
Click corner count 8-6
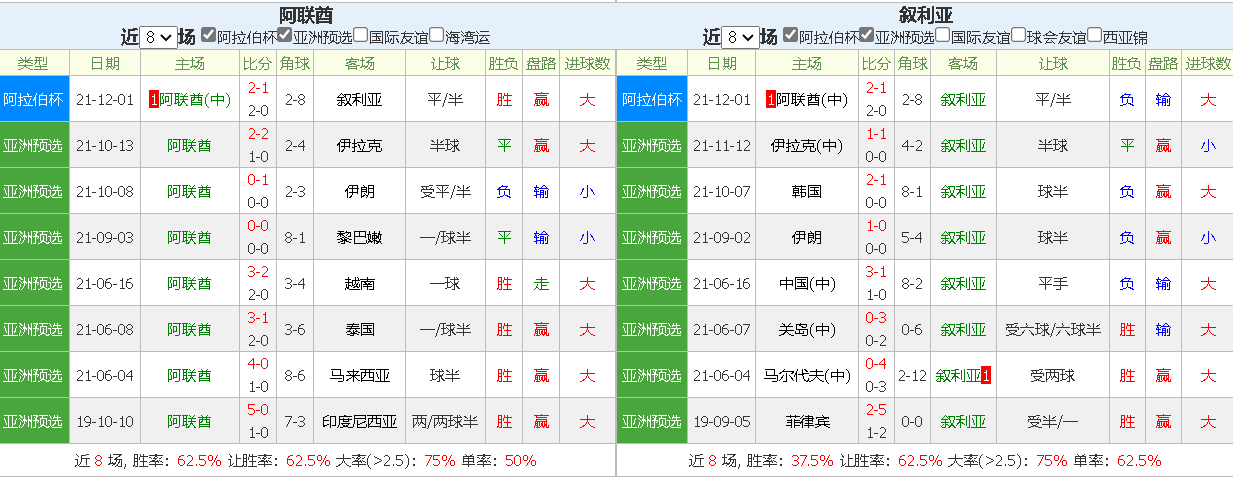coord(295,376)
